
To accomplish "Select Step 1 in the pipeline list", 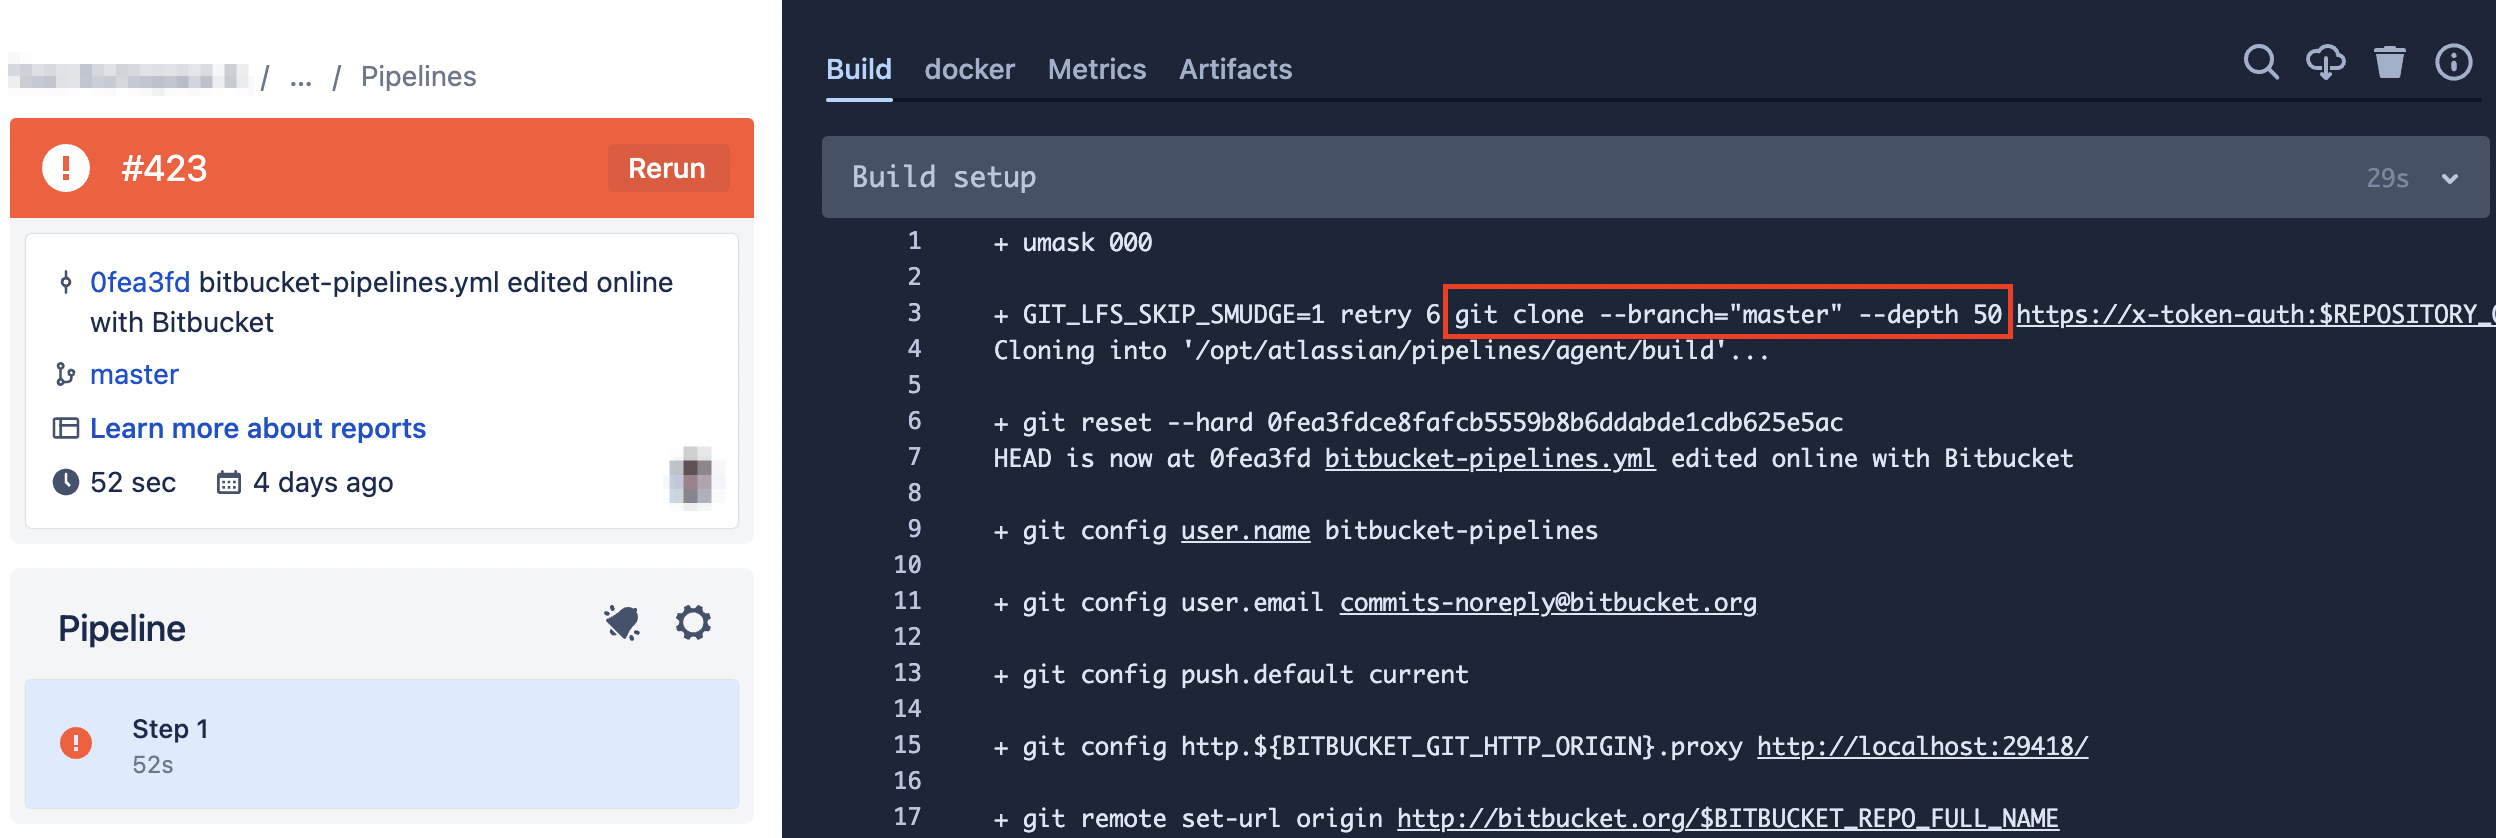I will [382, 743].
